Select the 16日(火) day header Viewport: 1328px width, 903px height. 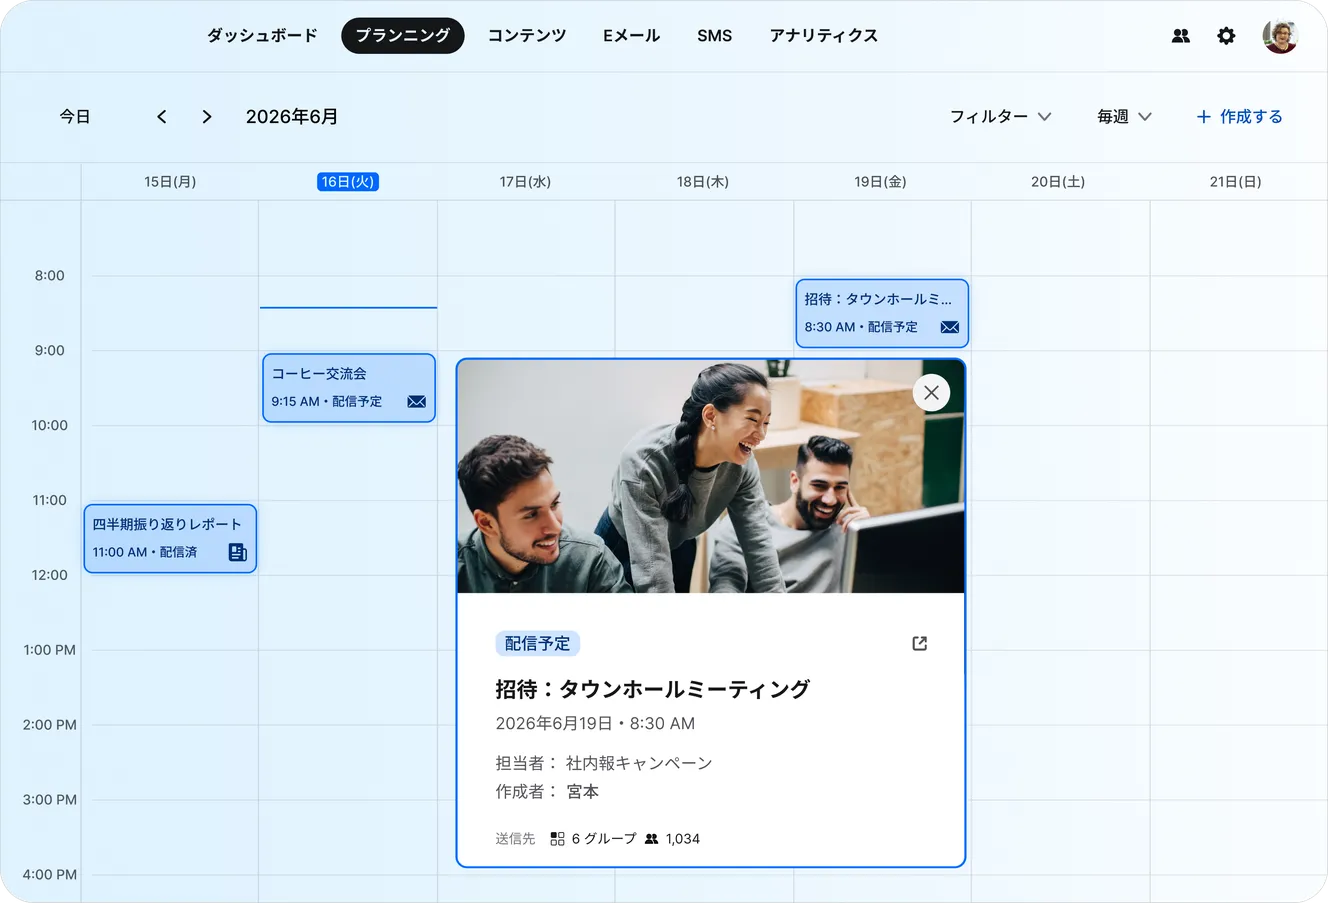click(348, 182)
